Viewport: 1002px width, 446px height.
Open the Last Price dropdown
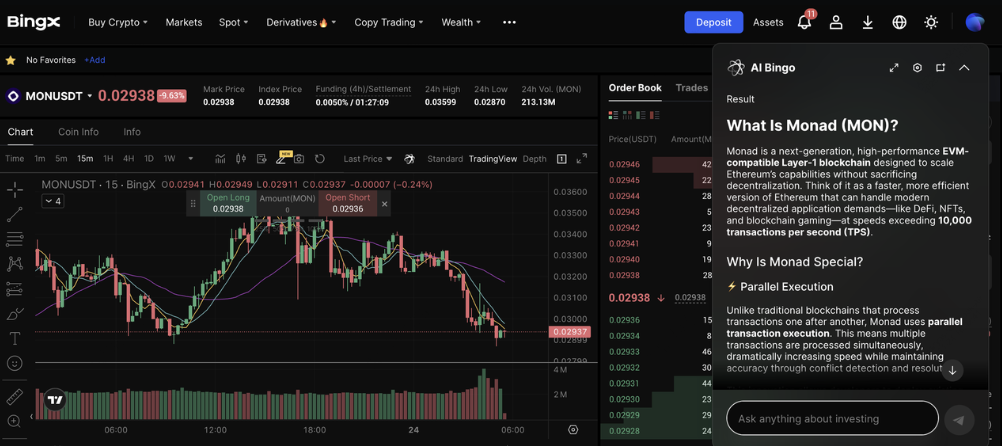coord(367,159)
